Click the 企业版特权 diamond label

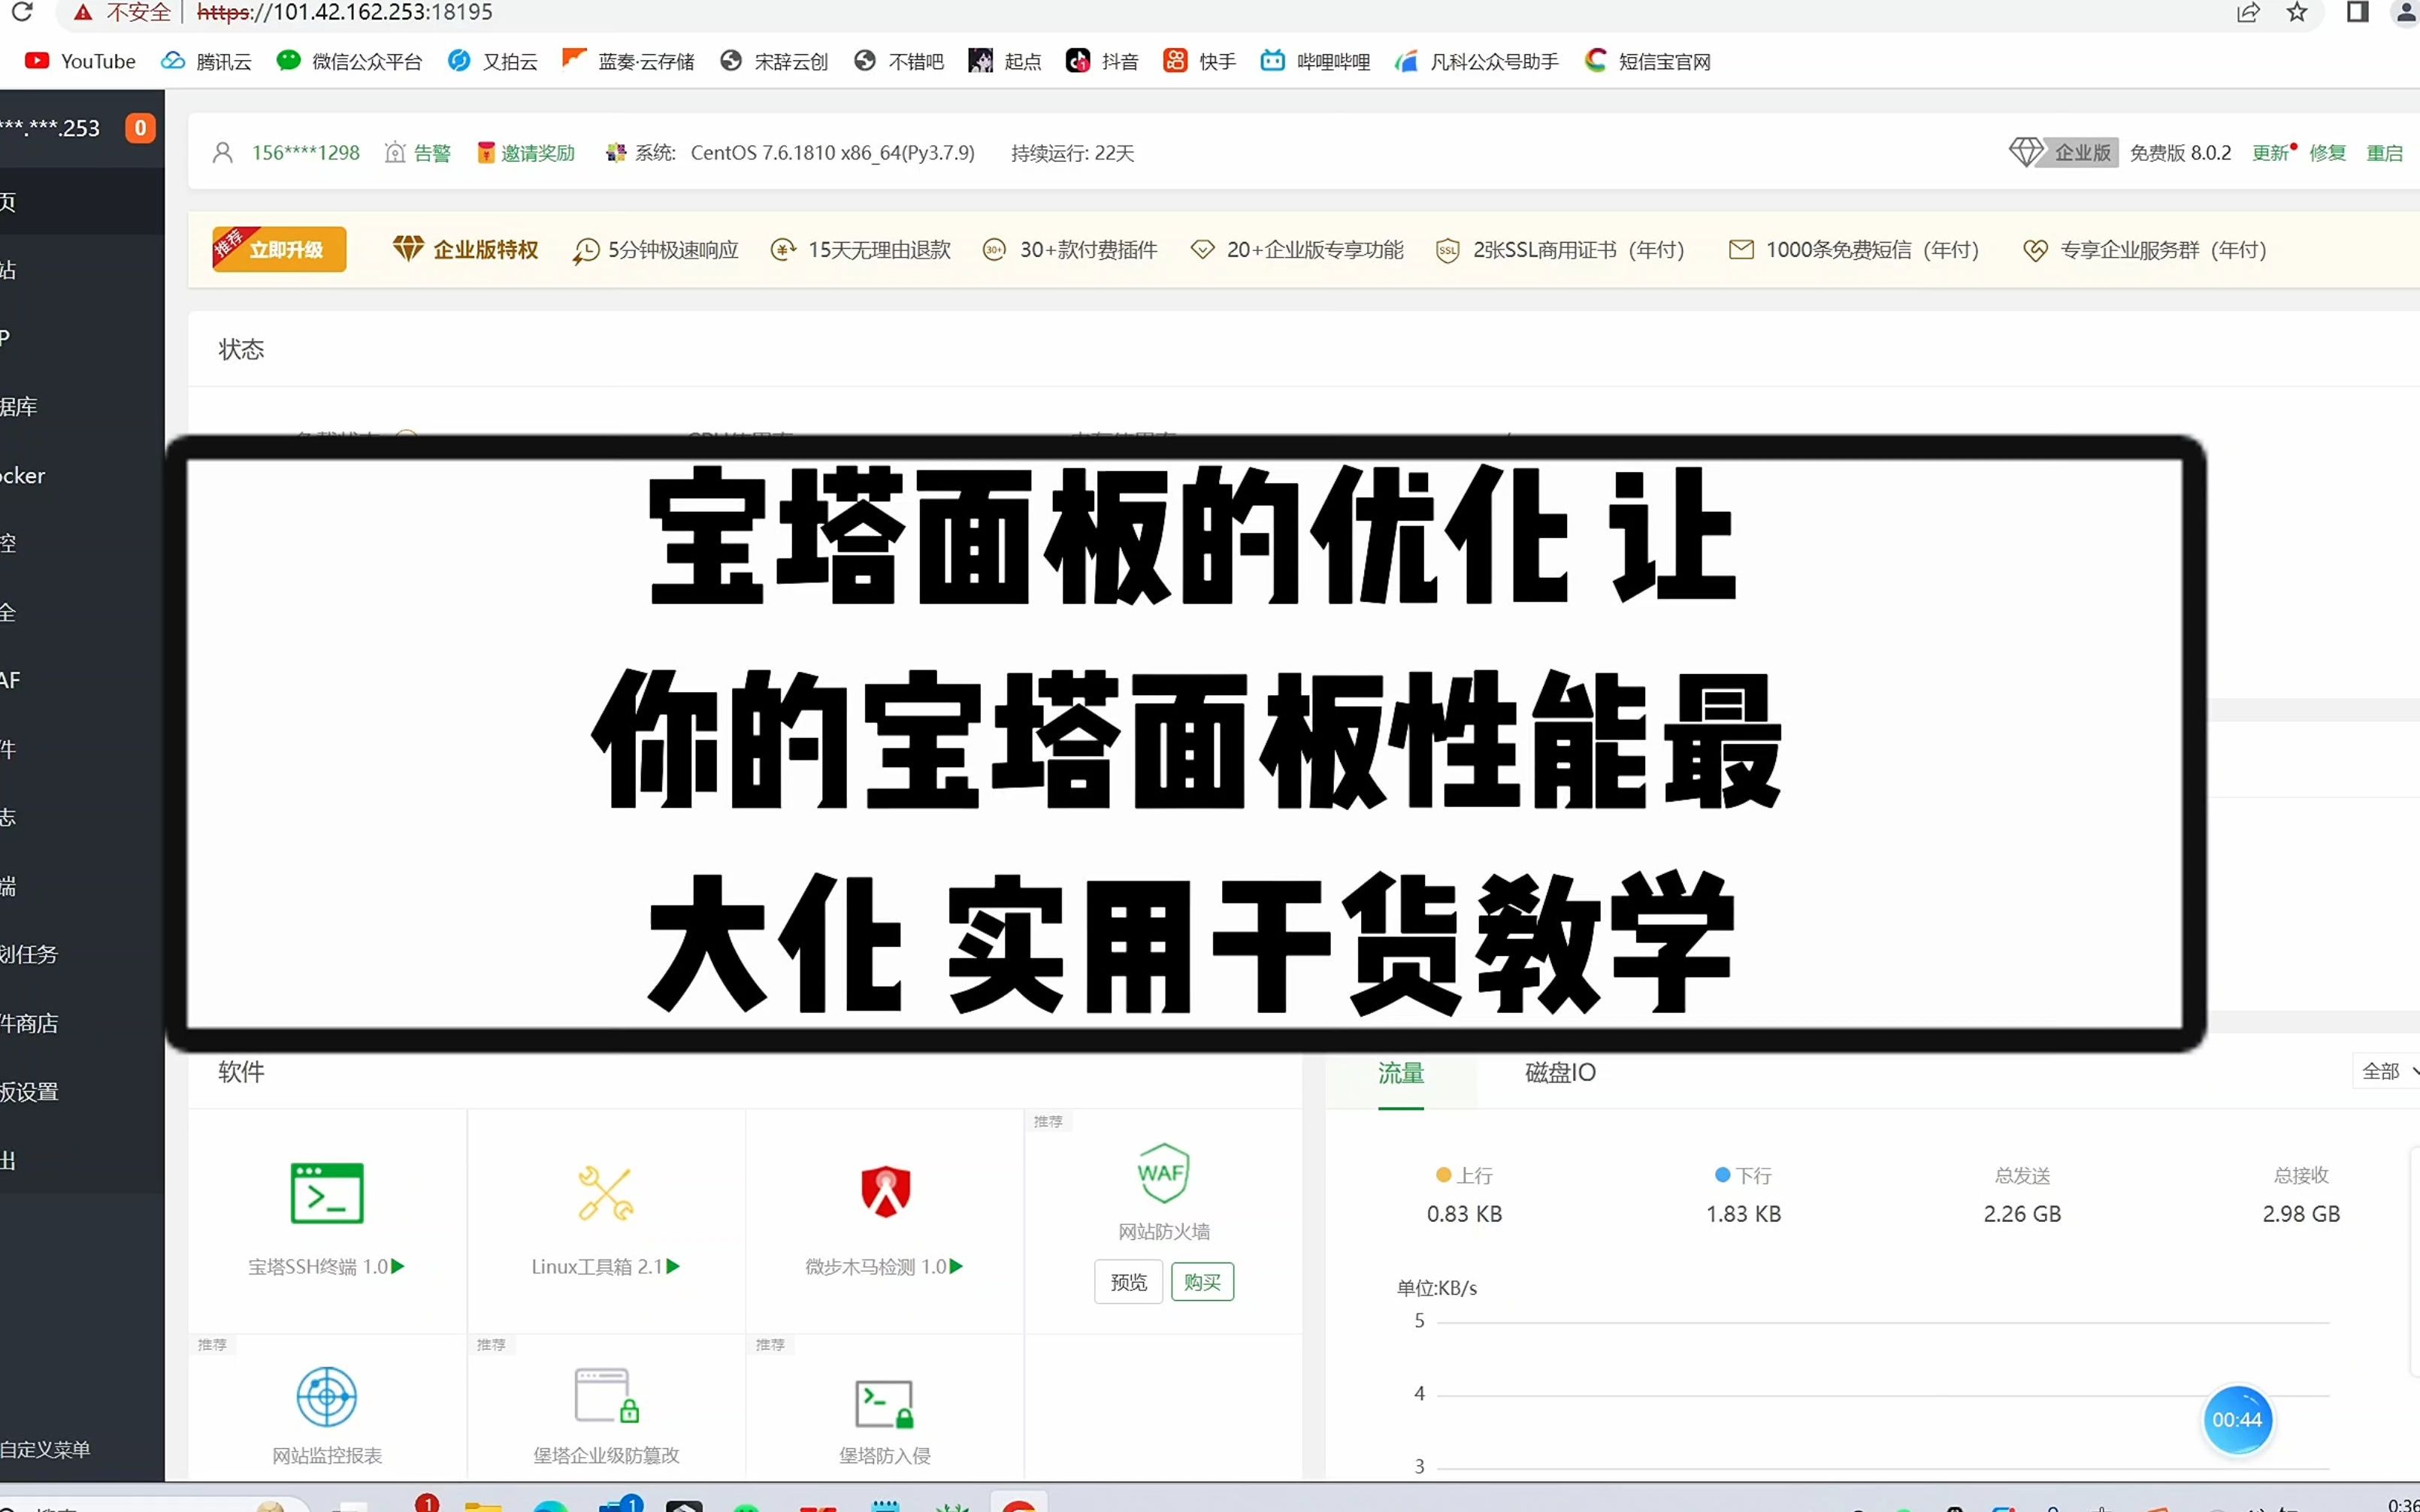tap(466, 249)
